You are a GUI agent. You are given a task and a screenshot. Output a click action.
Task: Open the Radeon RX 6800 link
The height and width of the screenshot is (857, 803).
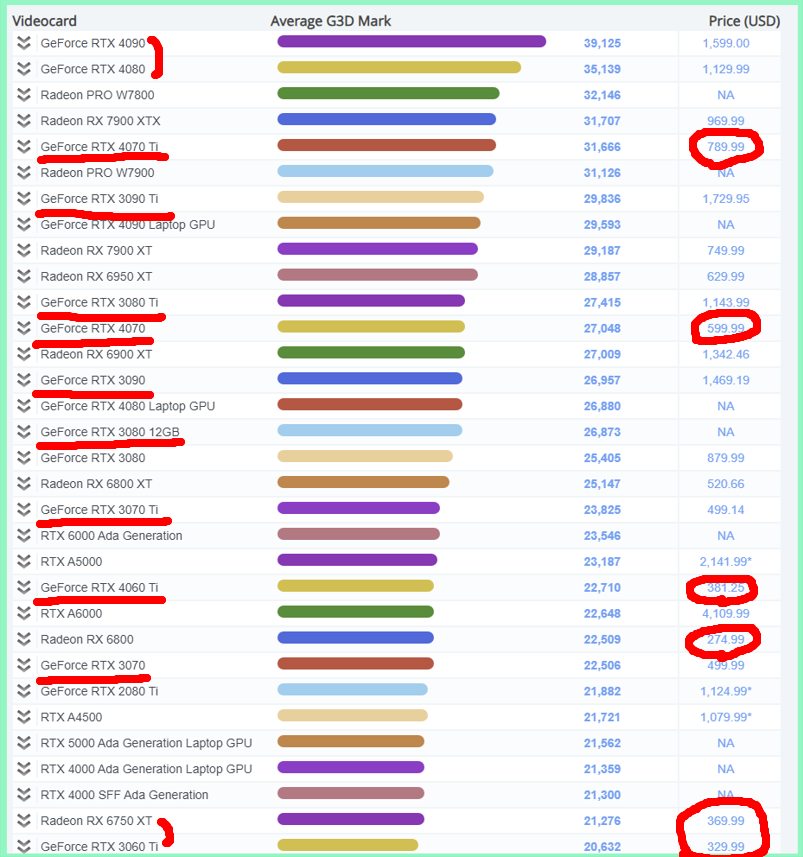click(87, 639)
